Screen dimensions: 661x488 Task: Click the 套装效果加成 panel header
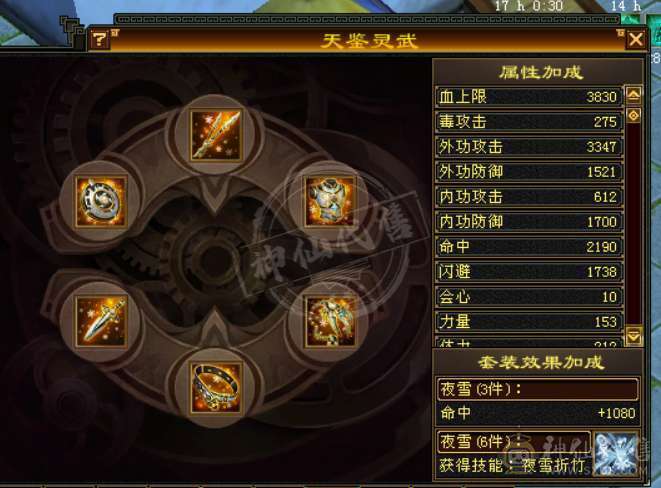click(x=541, y=362)
